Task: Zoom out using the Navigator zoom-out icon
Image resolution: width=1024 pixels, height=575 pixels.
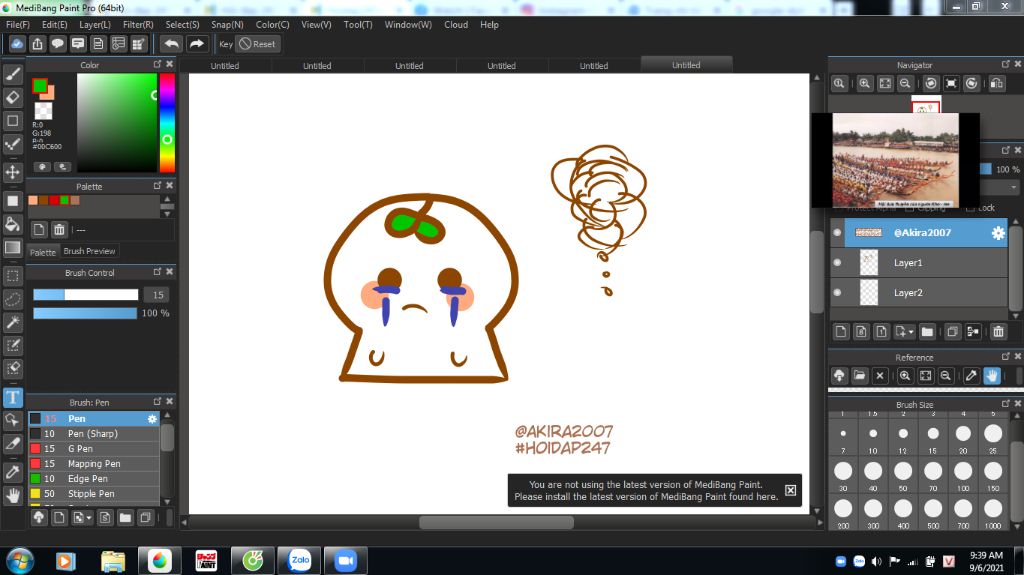Action: coord(905,84)
